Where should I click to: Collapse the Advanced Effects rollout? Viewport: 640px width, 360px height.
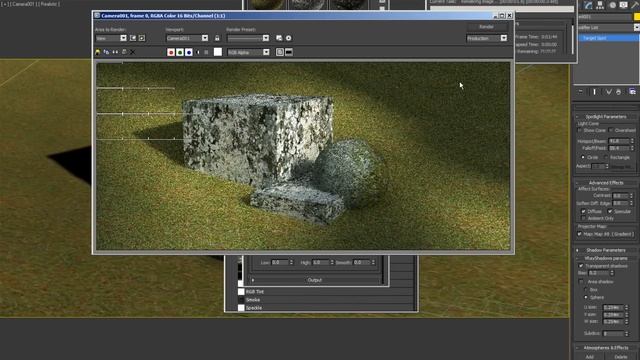coord(606,182)
